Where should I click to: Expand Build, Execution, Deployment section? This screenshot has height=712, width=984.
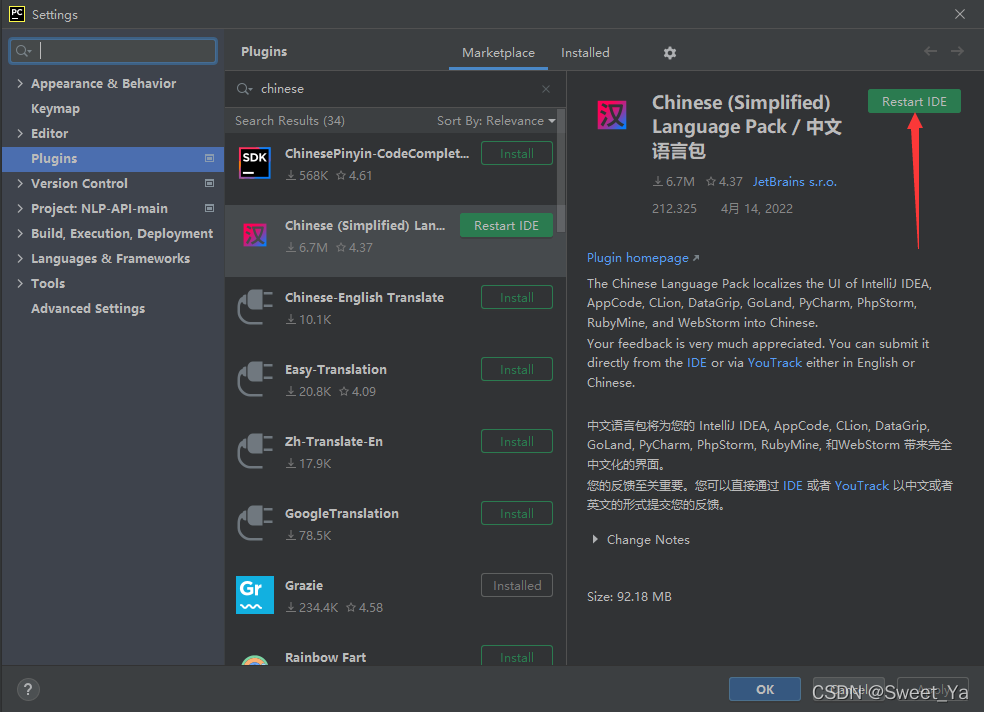pos(20,233)
